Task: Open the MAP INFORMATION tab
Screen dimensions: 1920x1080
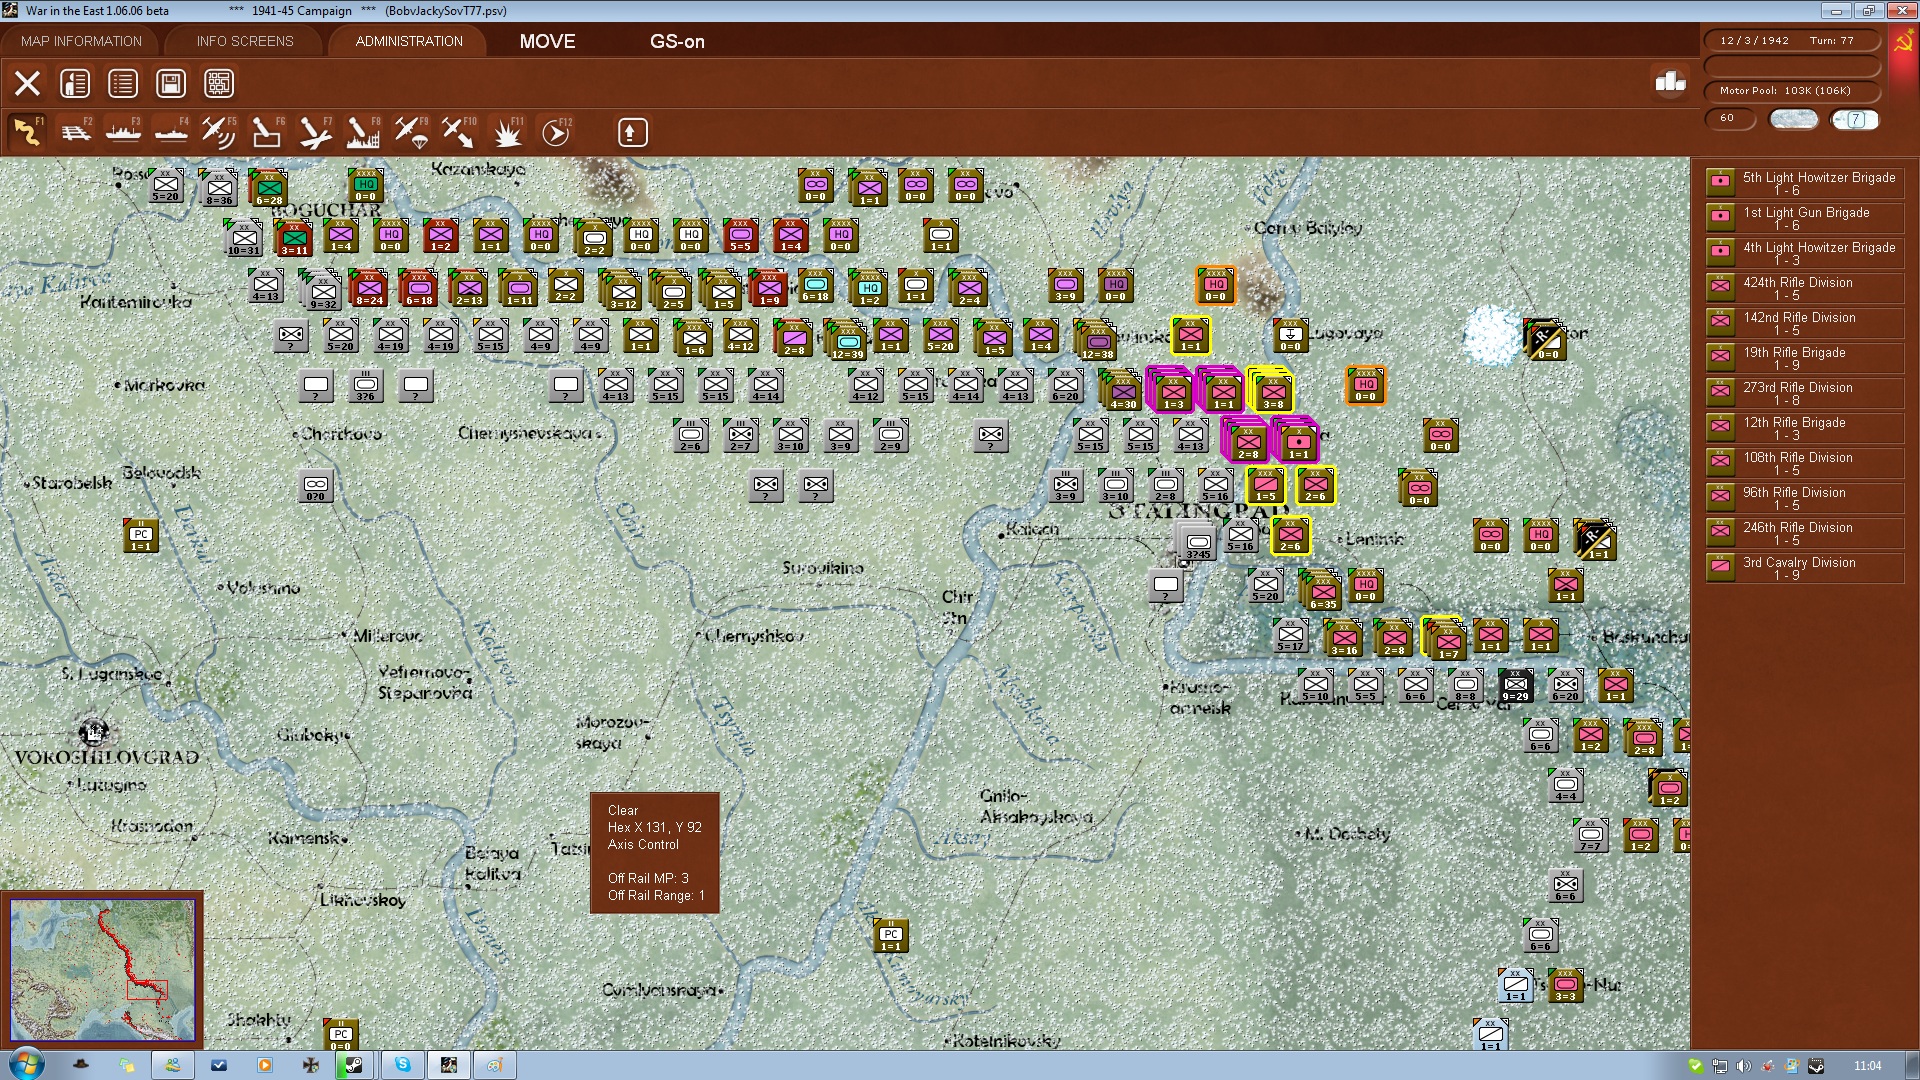Action: point(81,41)
